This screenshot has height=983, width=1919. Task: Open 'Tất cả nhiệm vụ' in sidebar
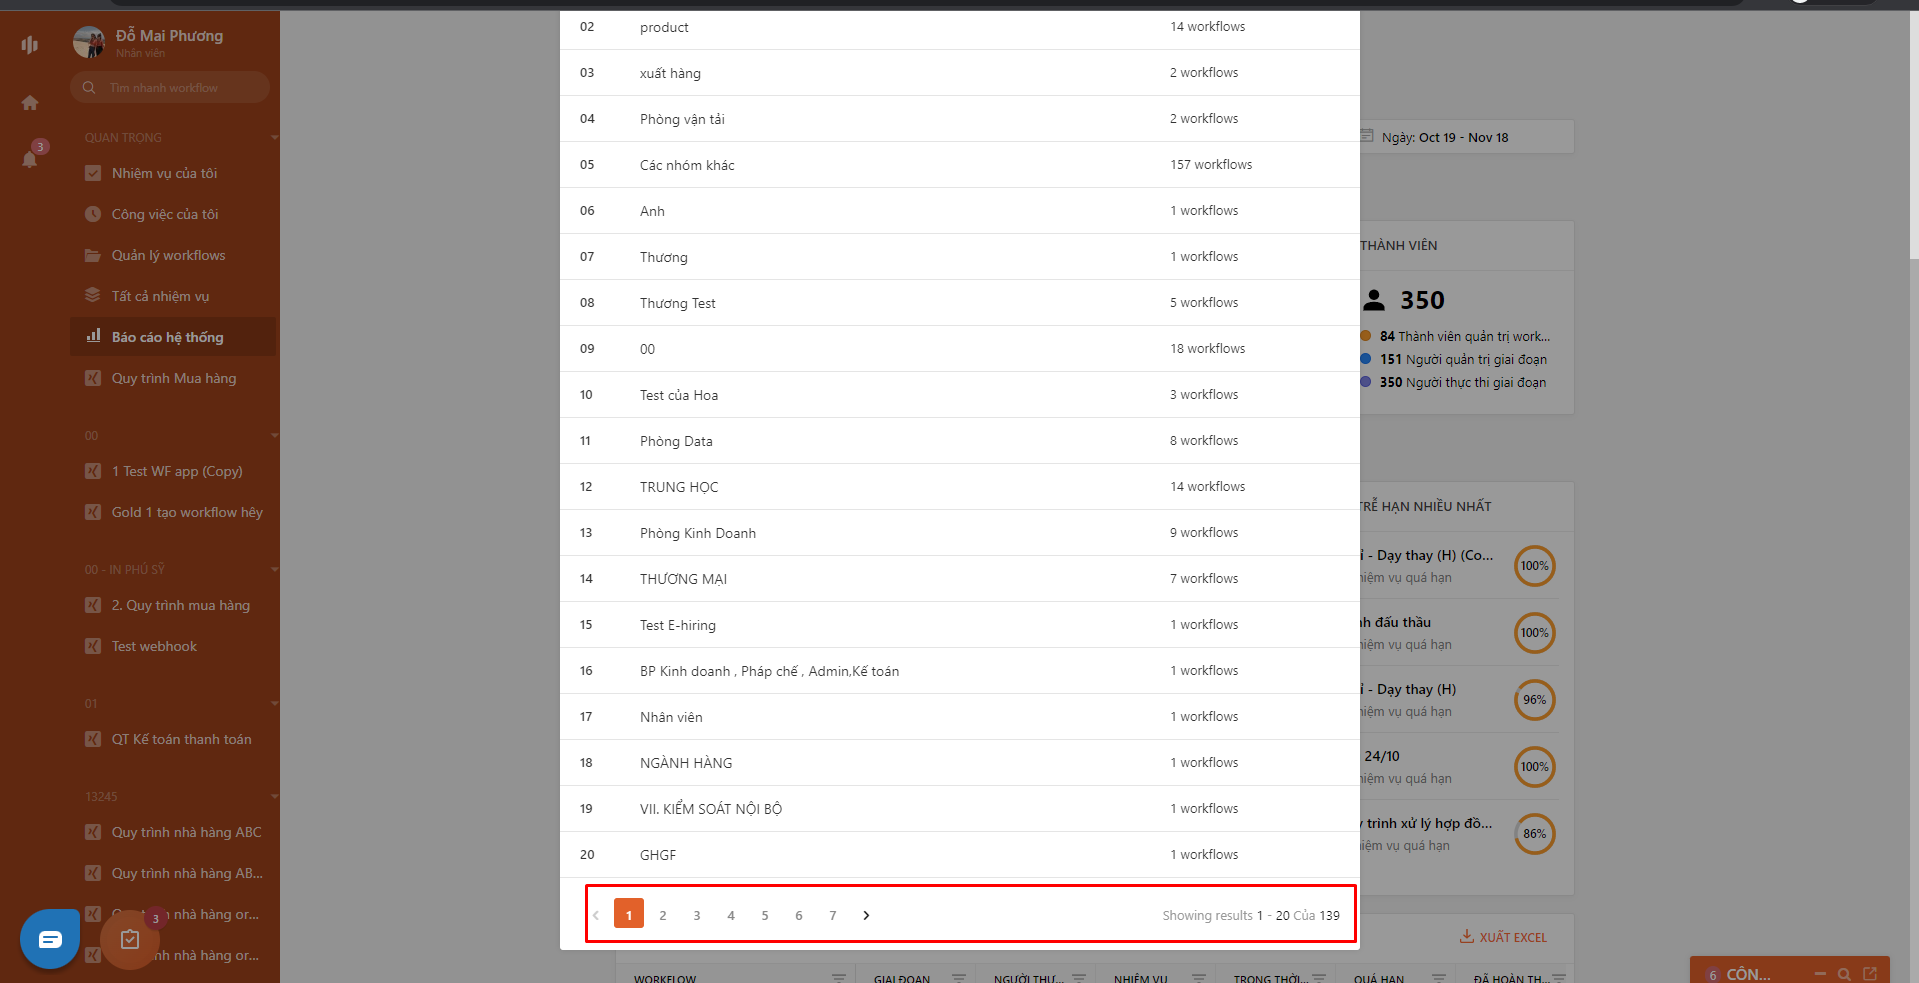point(172,296)
